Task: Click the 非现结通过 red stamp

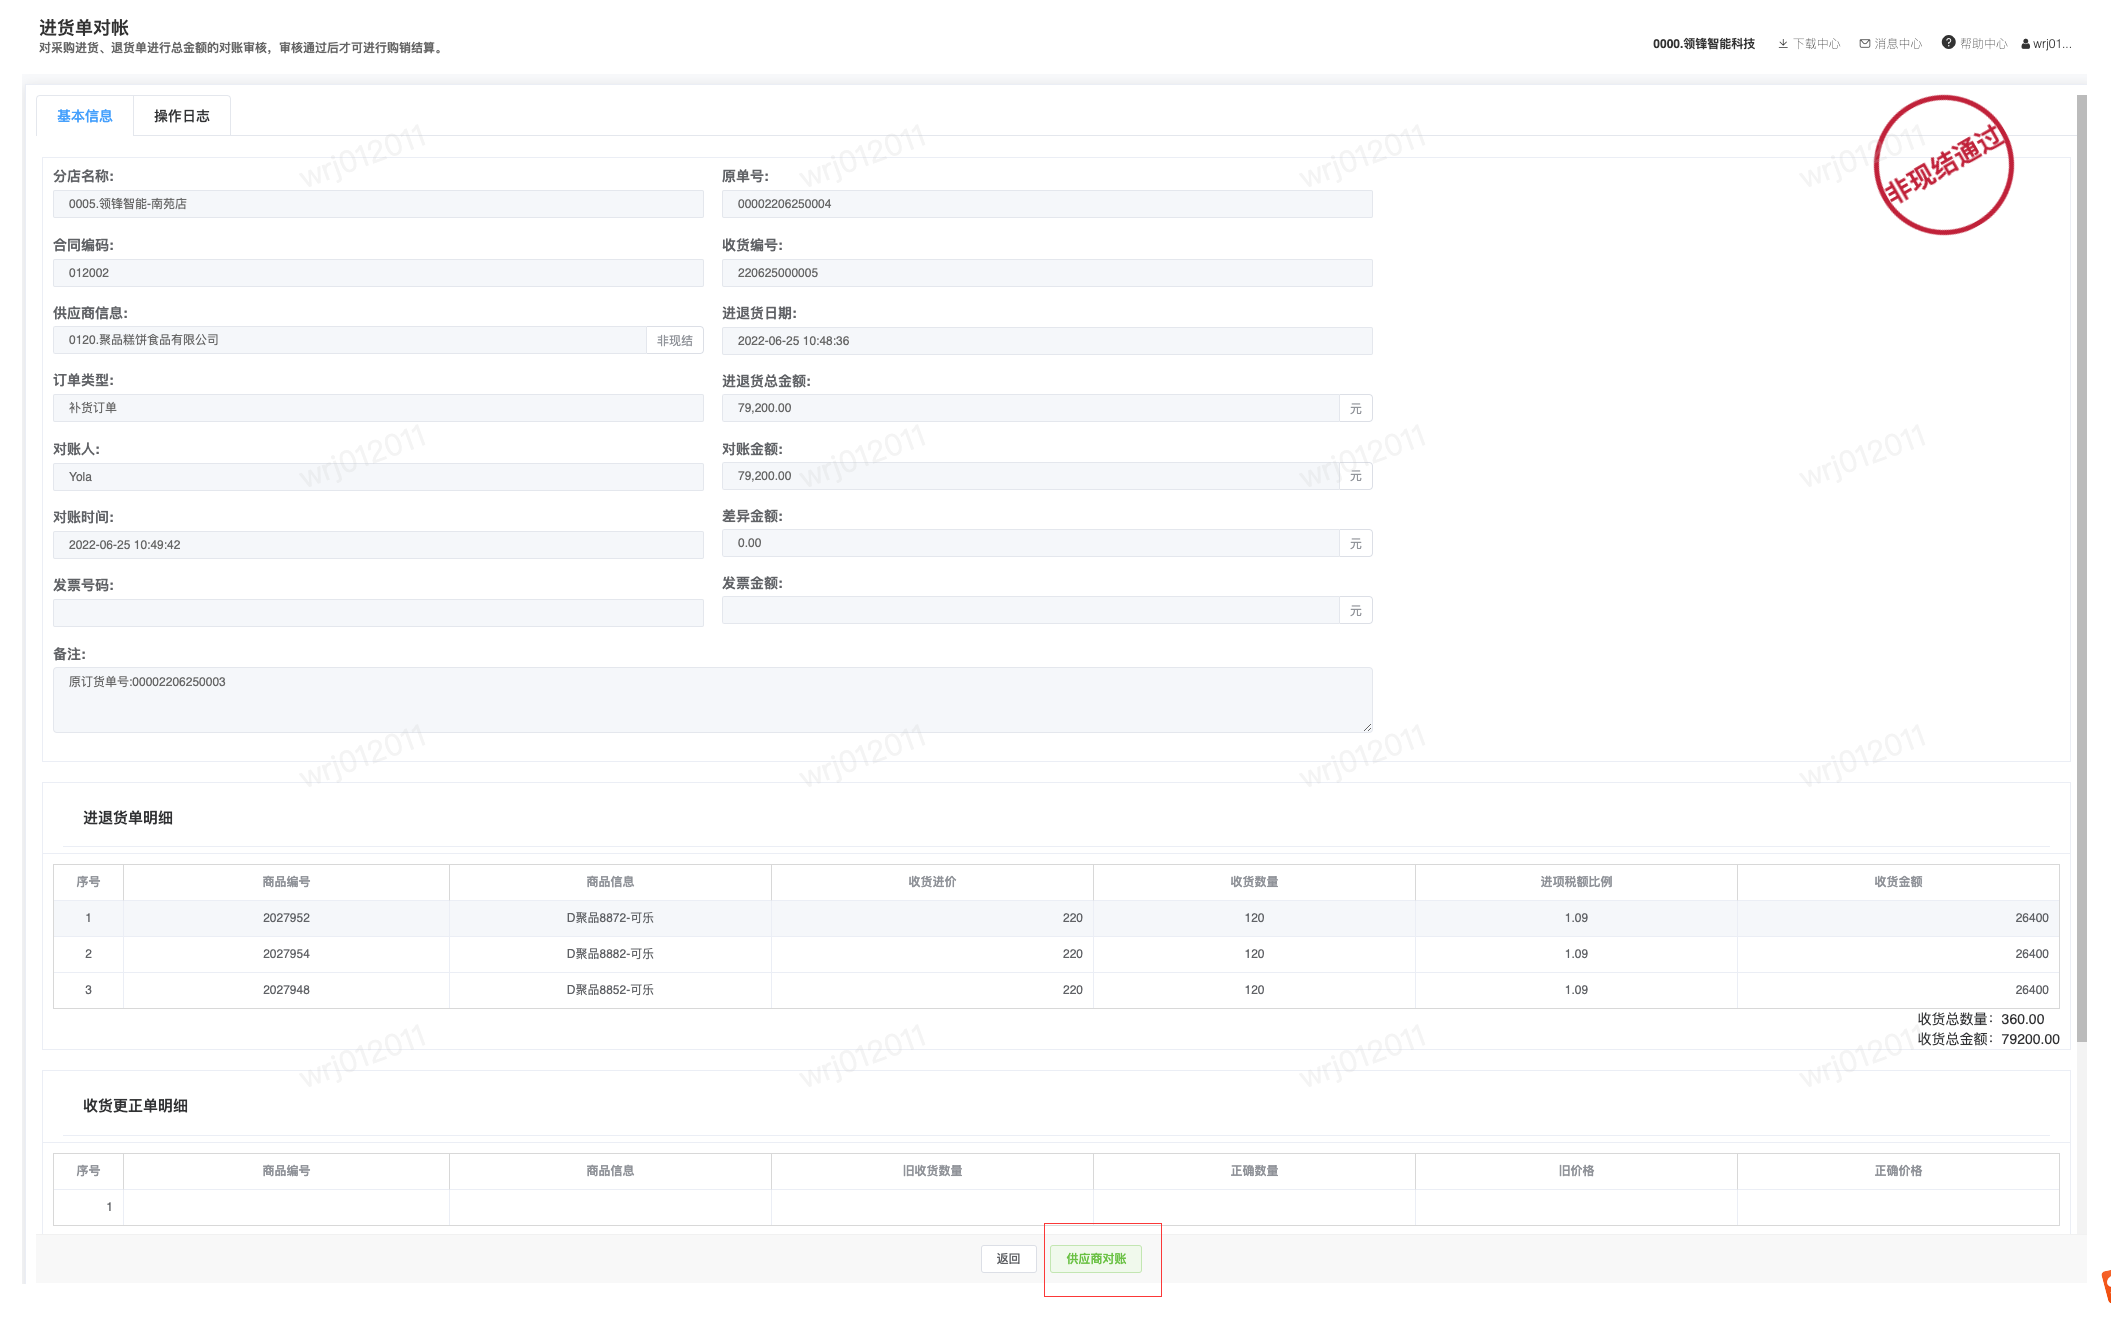Action: coord(1943,165)
